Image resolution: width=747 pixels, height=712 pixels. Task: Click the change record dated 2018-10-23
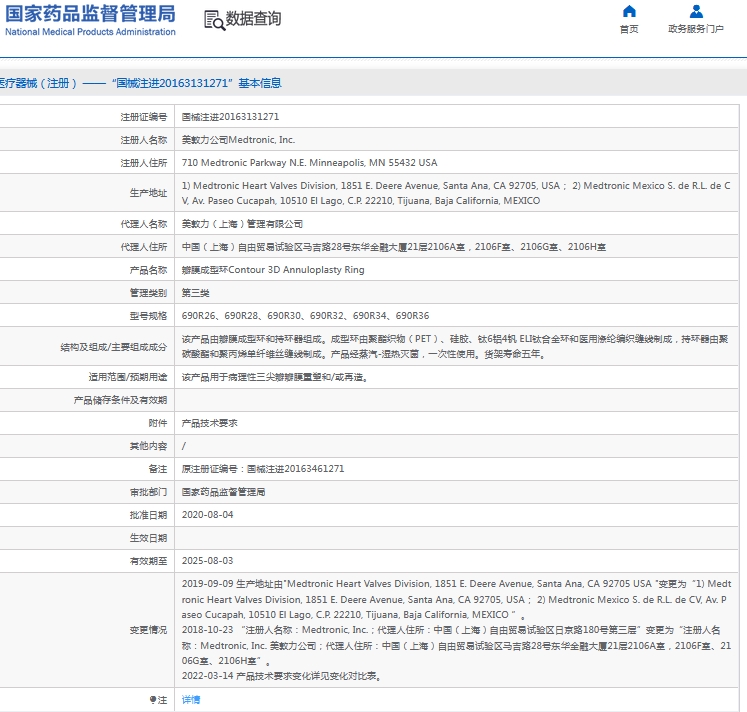tap(456, 645)
